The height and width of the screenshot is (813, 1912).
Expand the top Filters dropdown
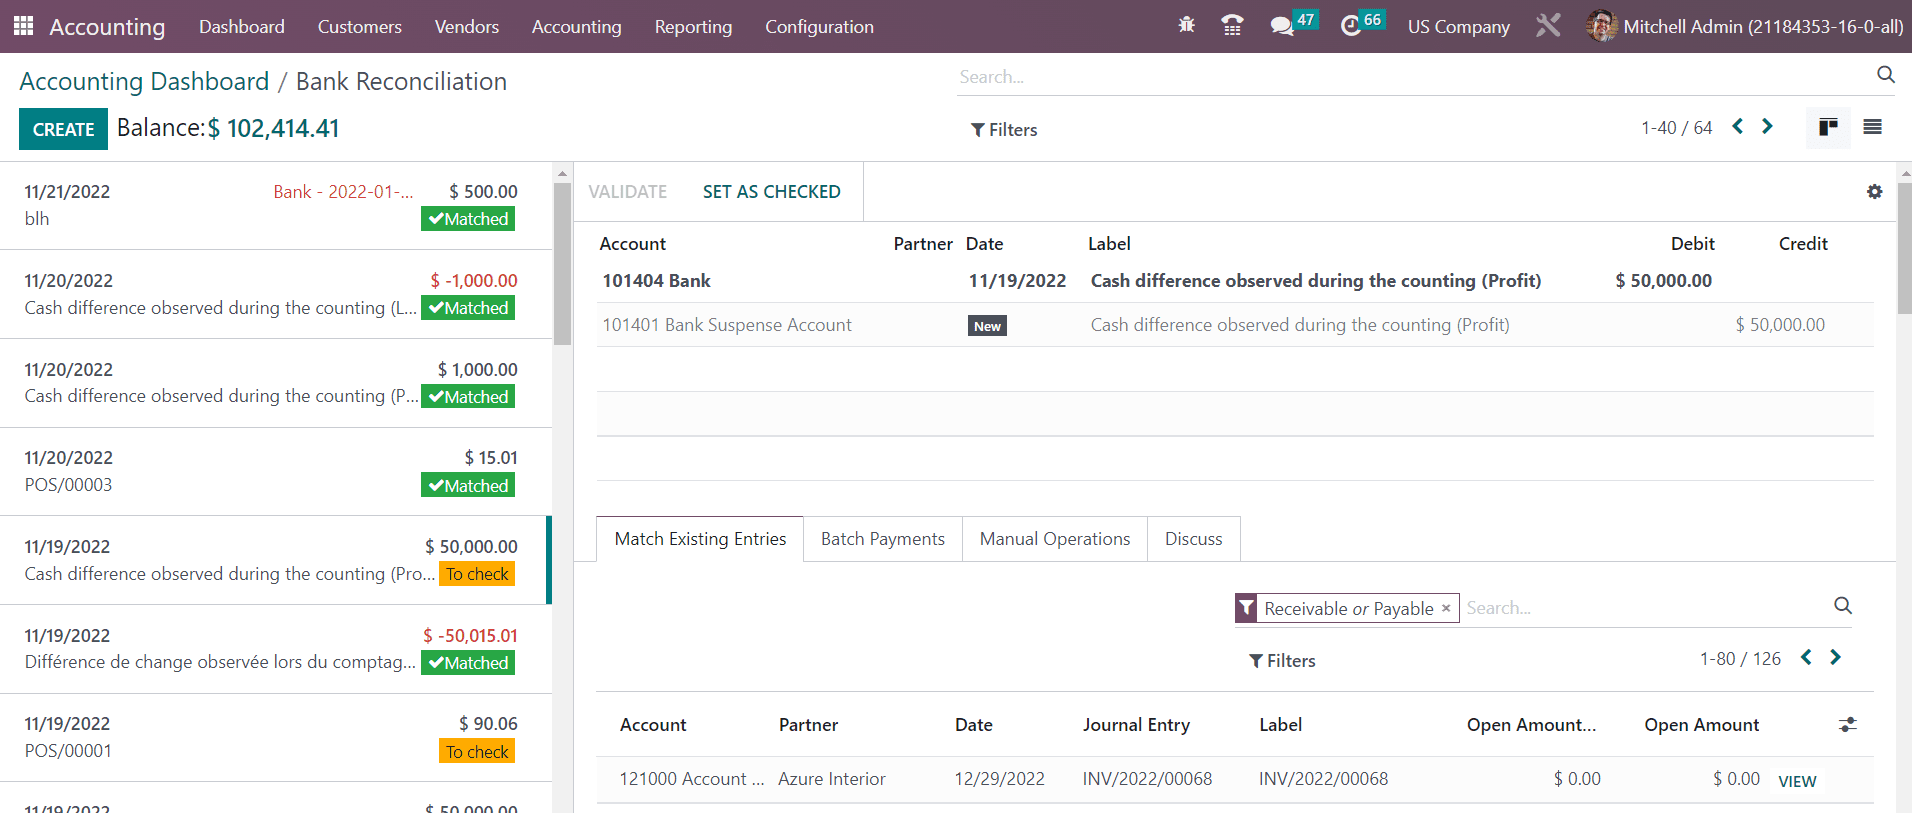point(1004,130)
